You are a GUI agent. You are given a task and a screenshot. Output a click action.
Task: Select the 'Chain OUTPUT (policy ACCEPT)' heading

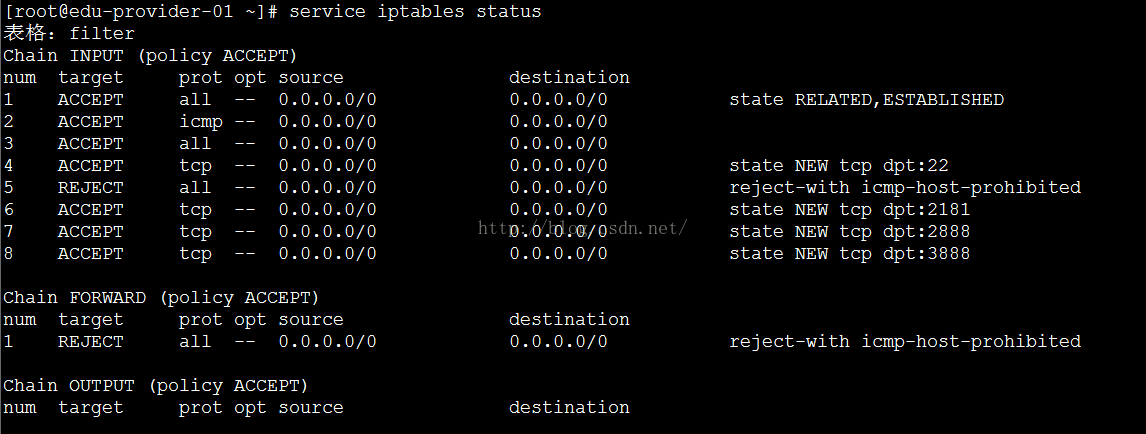click(x=155, y=386)
